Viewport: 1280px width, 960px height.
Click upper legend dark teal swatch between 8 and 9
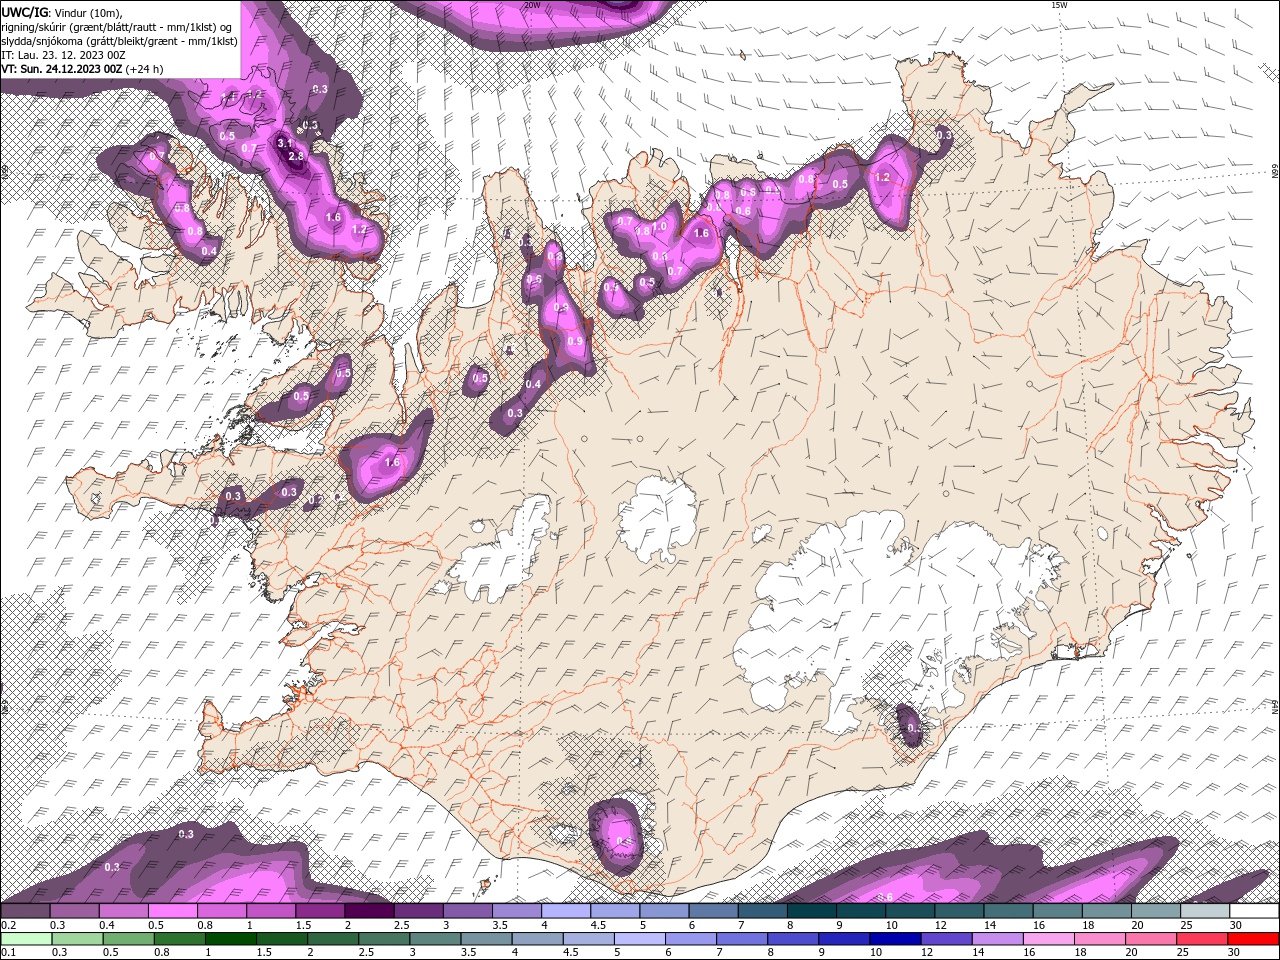(x=812, y=912)
